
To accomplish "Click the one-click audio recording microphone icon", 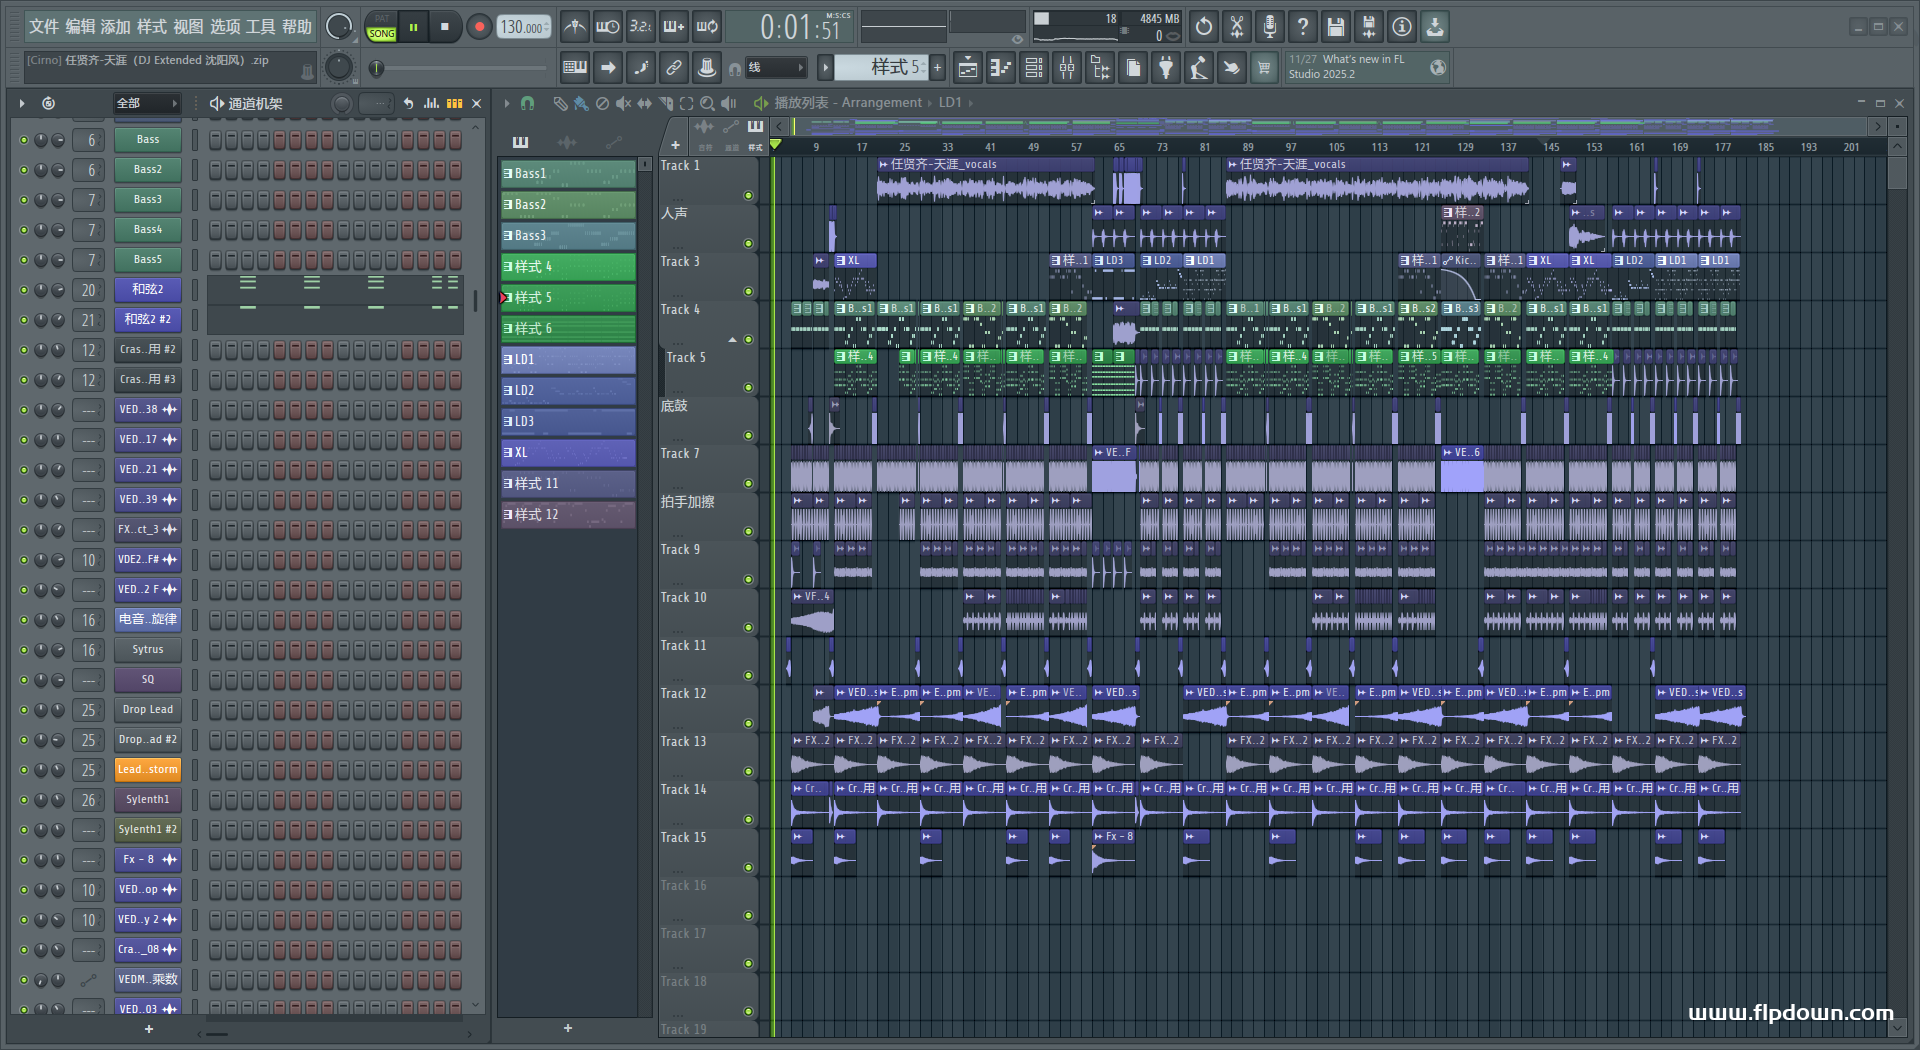I will click(1269, 27).
